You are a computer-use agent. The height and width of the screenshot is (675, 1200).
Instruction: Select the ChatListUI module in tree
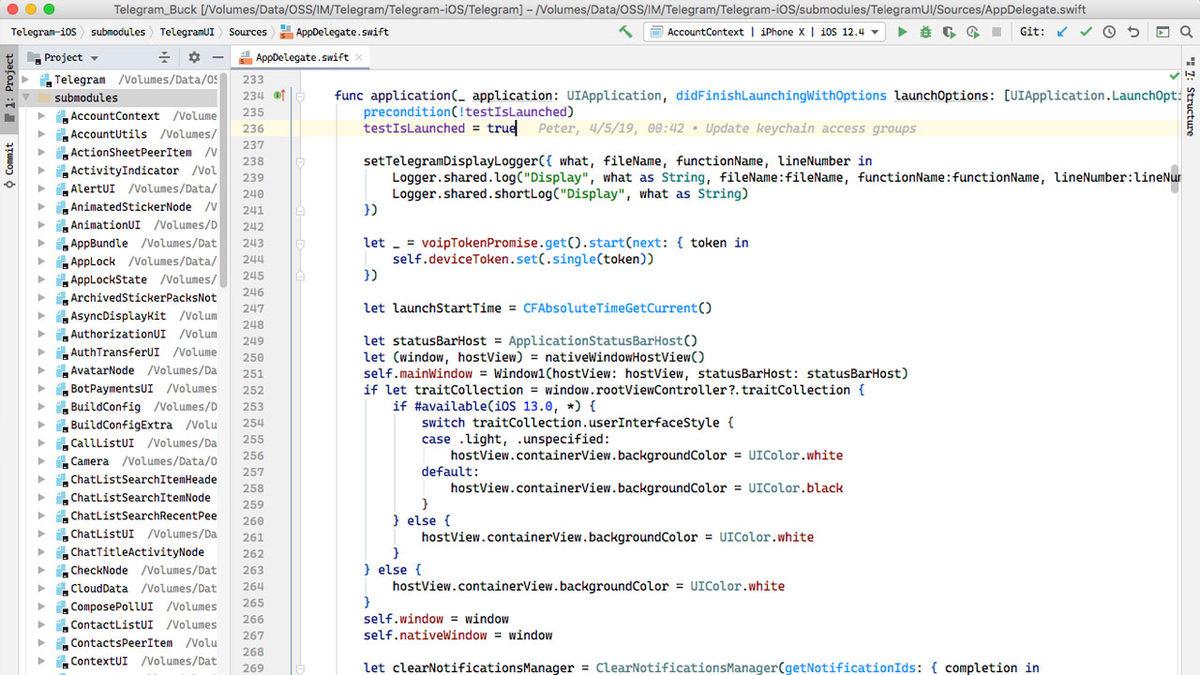point(102,534)
